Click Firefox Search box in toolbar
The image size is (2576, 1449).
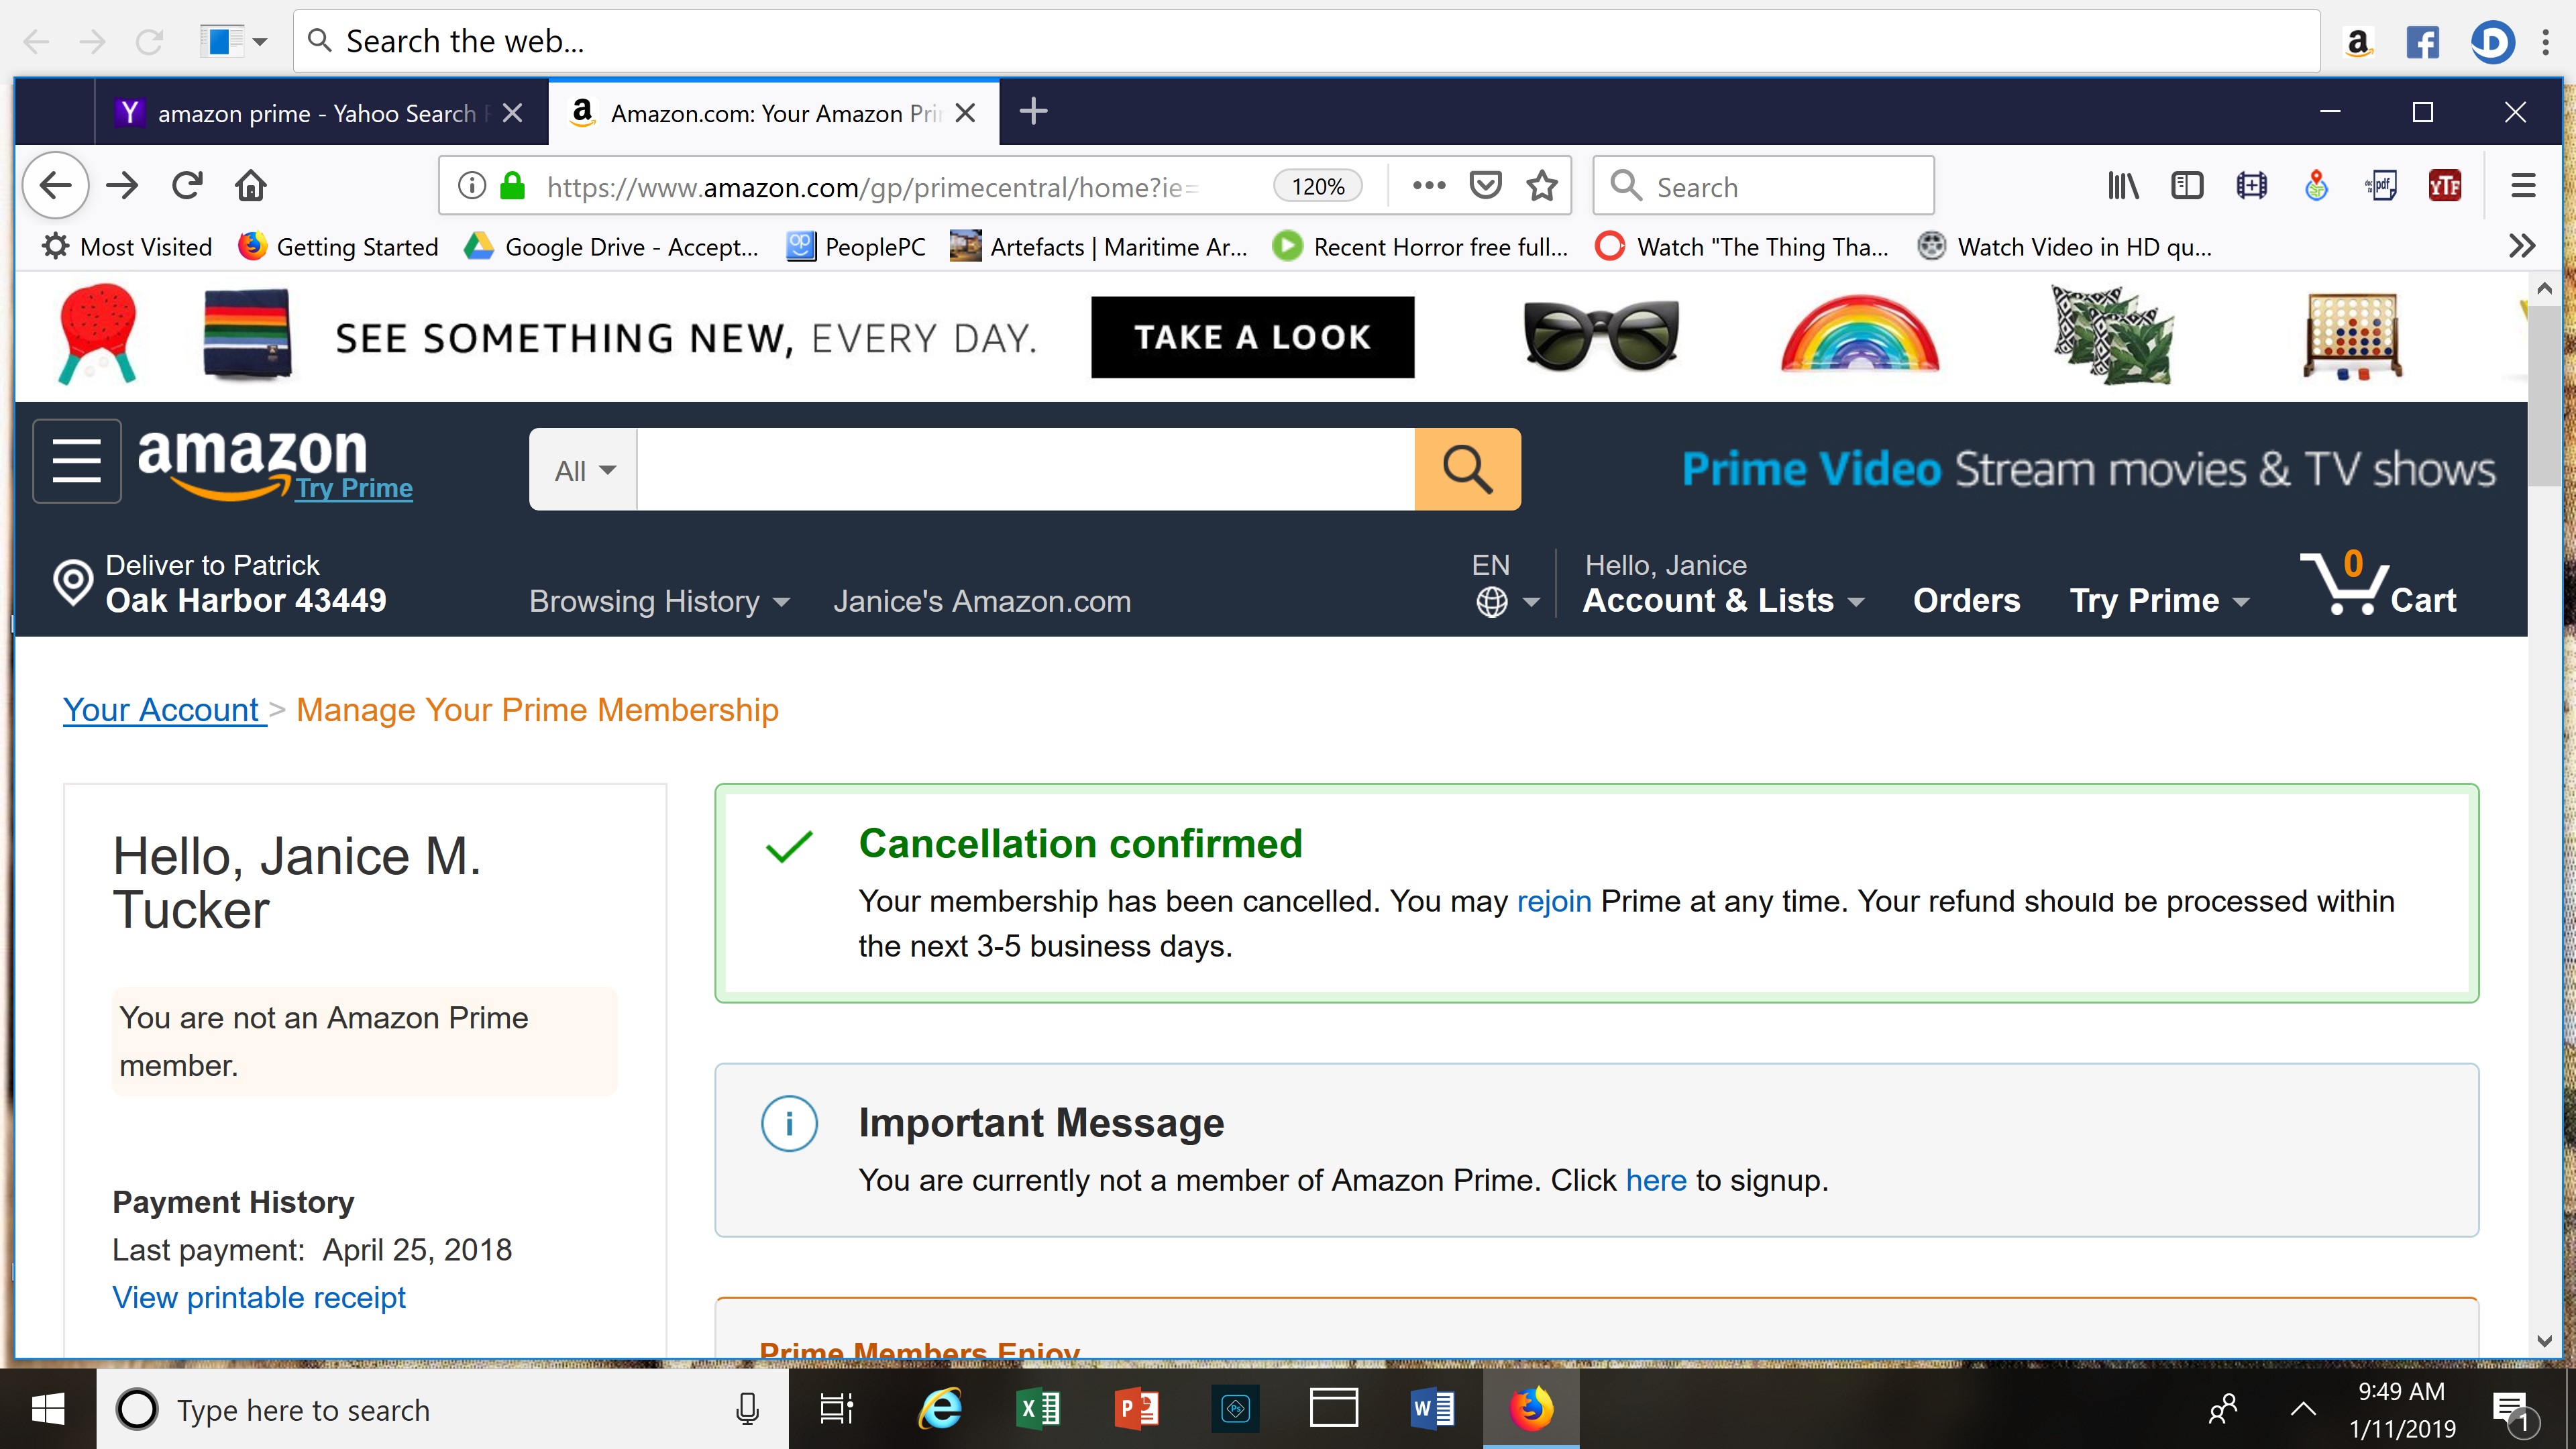(1763, 186)
